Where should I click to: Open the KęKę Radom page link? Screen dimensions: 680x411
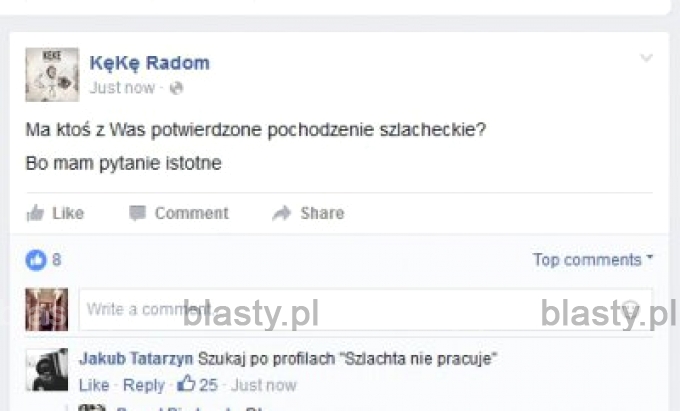[150, 63]
